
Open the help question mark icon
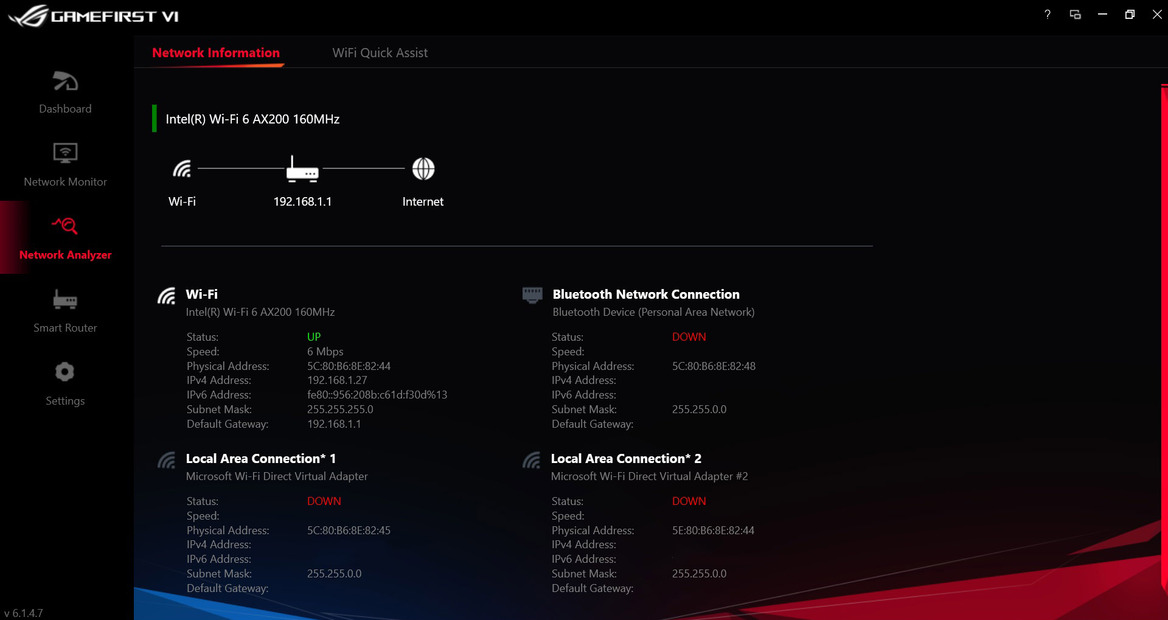click(x=1047, y=14)
